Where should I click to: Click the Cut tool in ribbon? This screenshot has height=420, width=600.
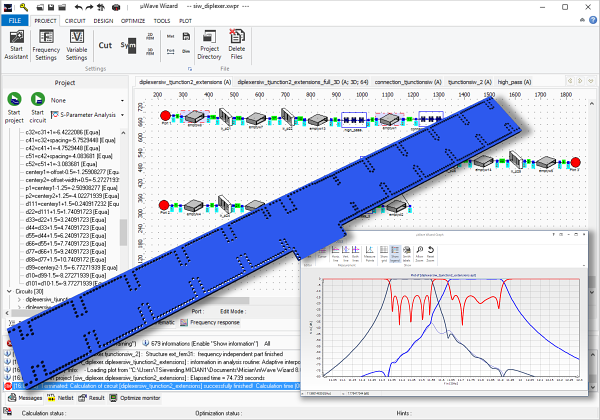105,45
